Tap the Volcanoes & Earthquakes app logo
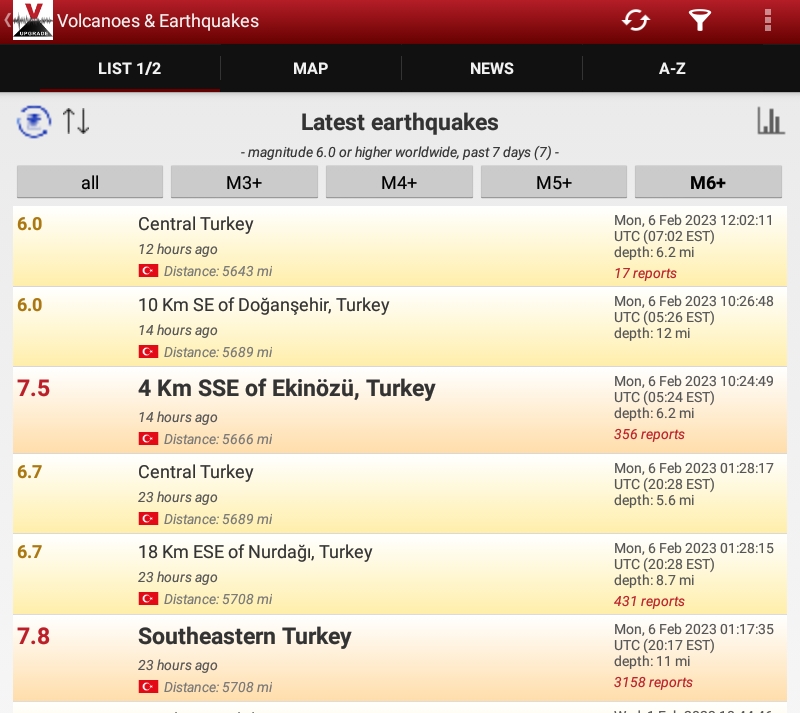The height and width of the screenshot is (713, 800). pyautogui.click(x=32, y=21)
